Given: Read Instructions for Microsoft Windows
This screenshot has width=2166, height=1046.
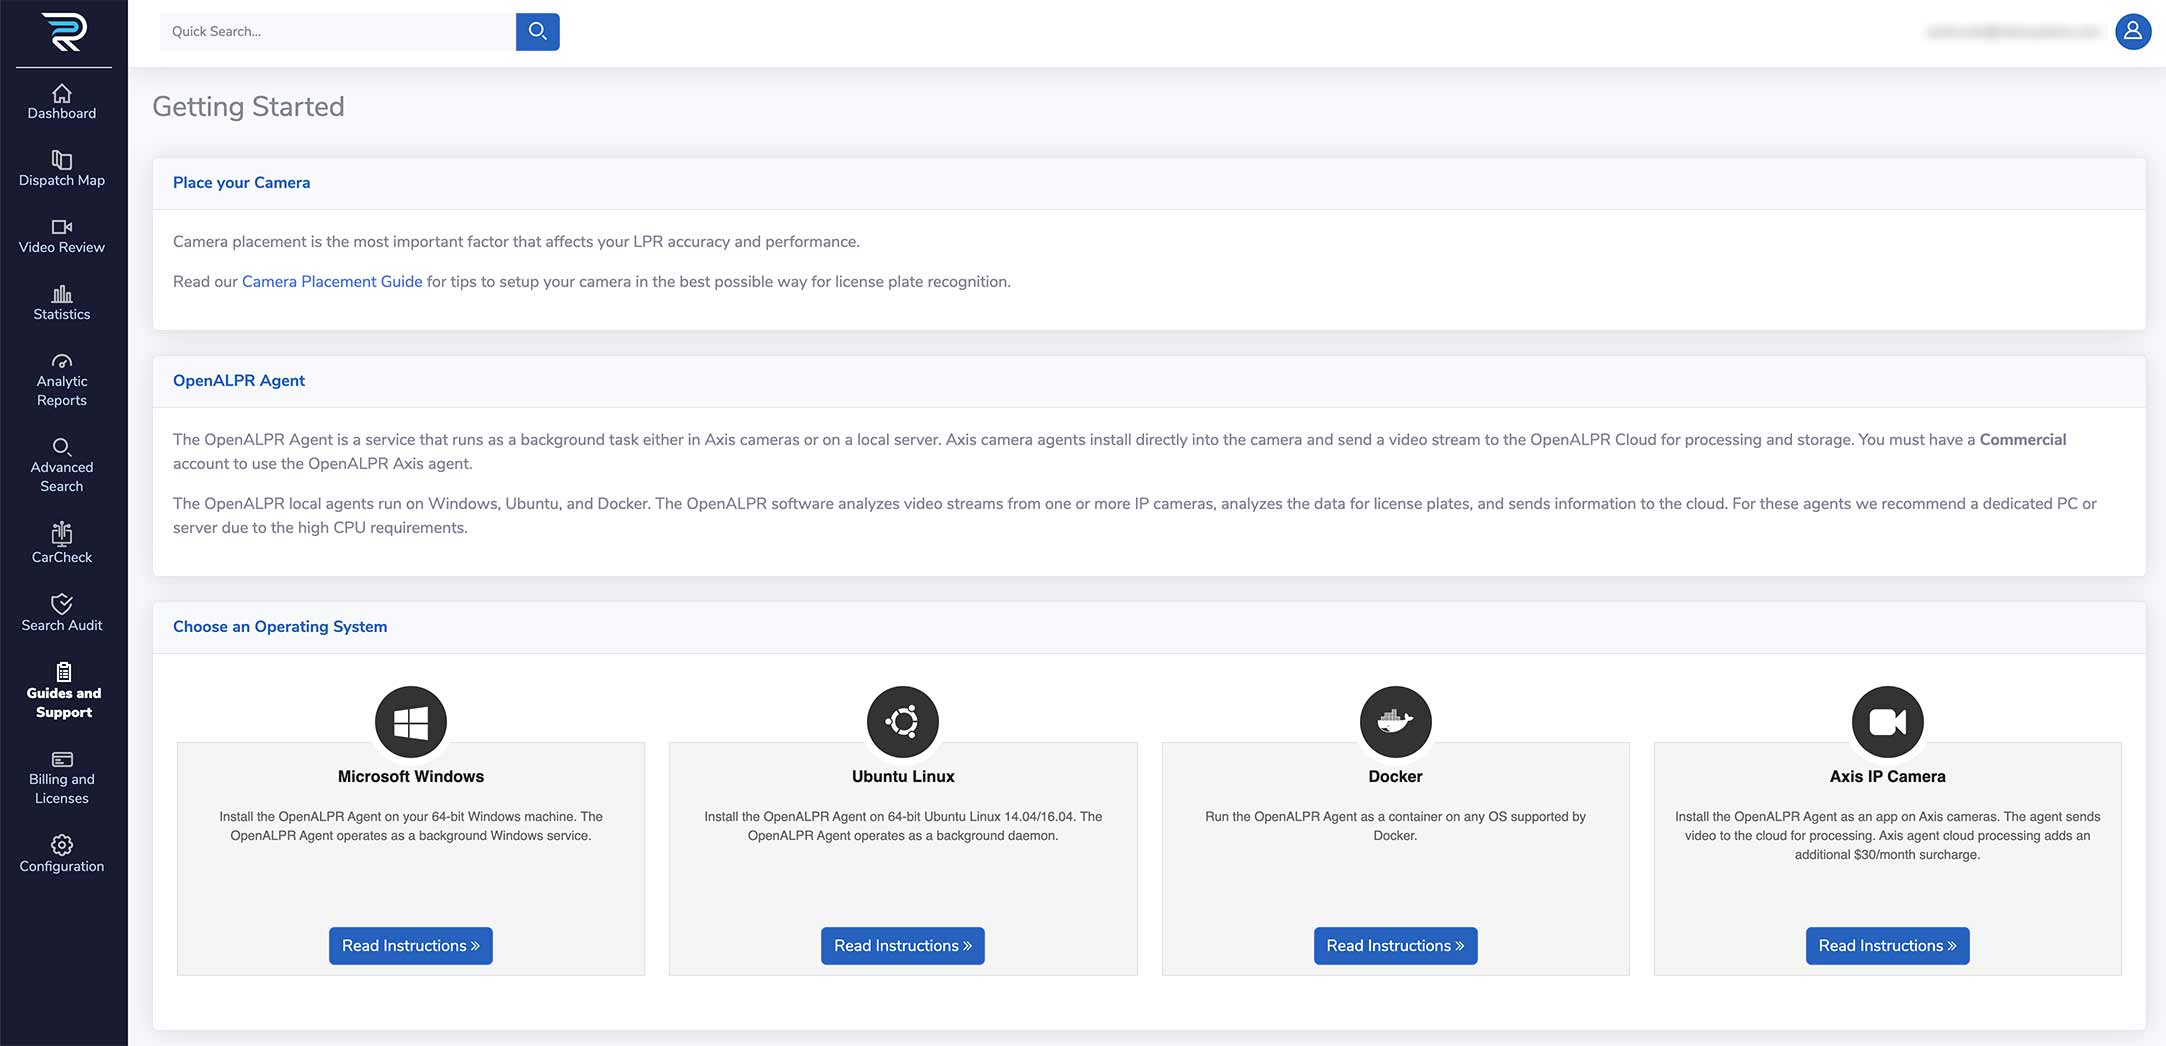Looking at the screenshot, I should point(410,946).
